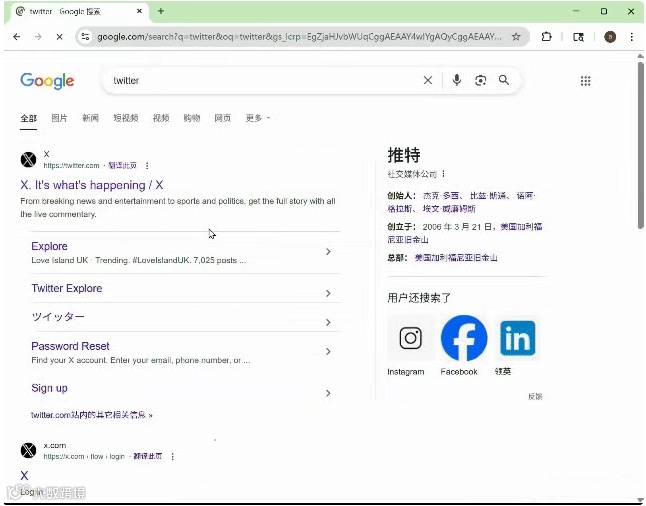This screenshot has height=506, width=646.
Task: Open Chrome three-dot menu
Action: tap(632, 37)
